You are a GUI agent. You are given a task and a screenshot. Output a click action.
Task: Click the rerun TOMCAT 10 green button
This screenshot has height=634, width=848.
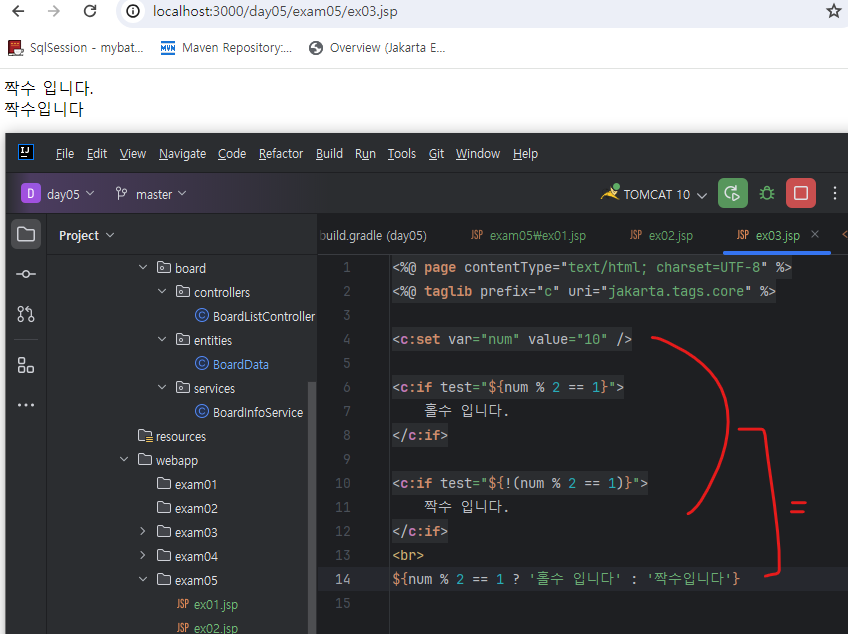coord(733,193)
